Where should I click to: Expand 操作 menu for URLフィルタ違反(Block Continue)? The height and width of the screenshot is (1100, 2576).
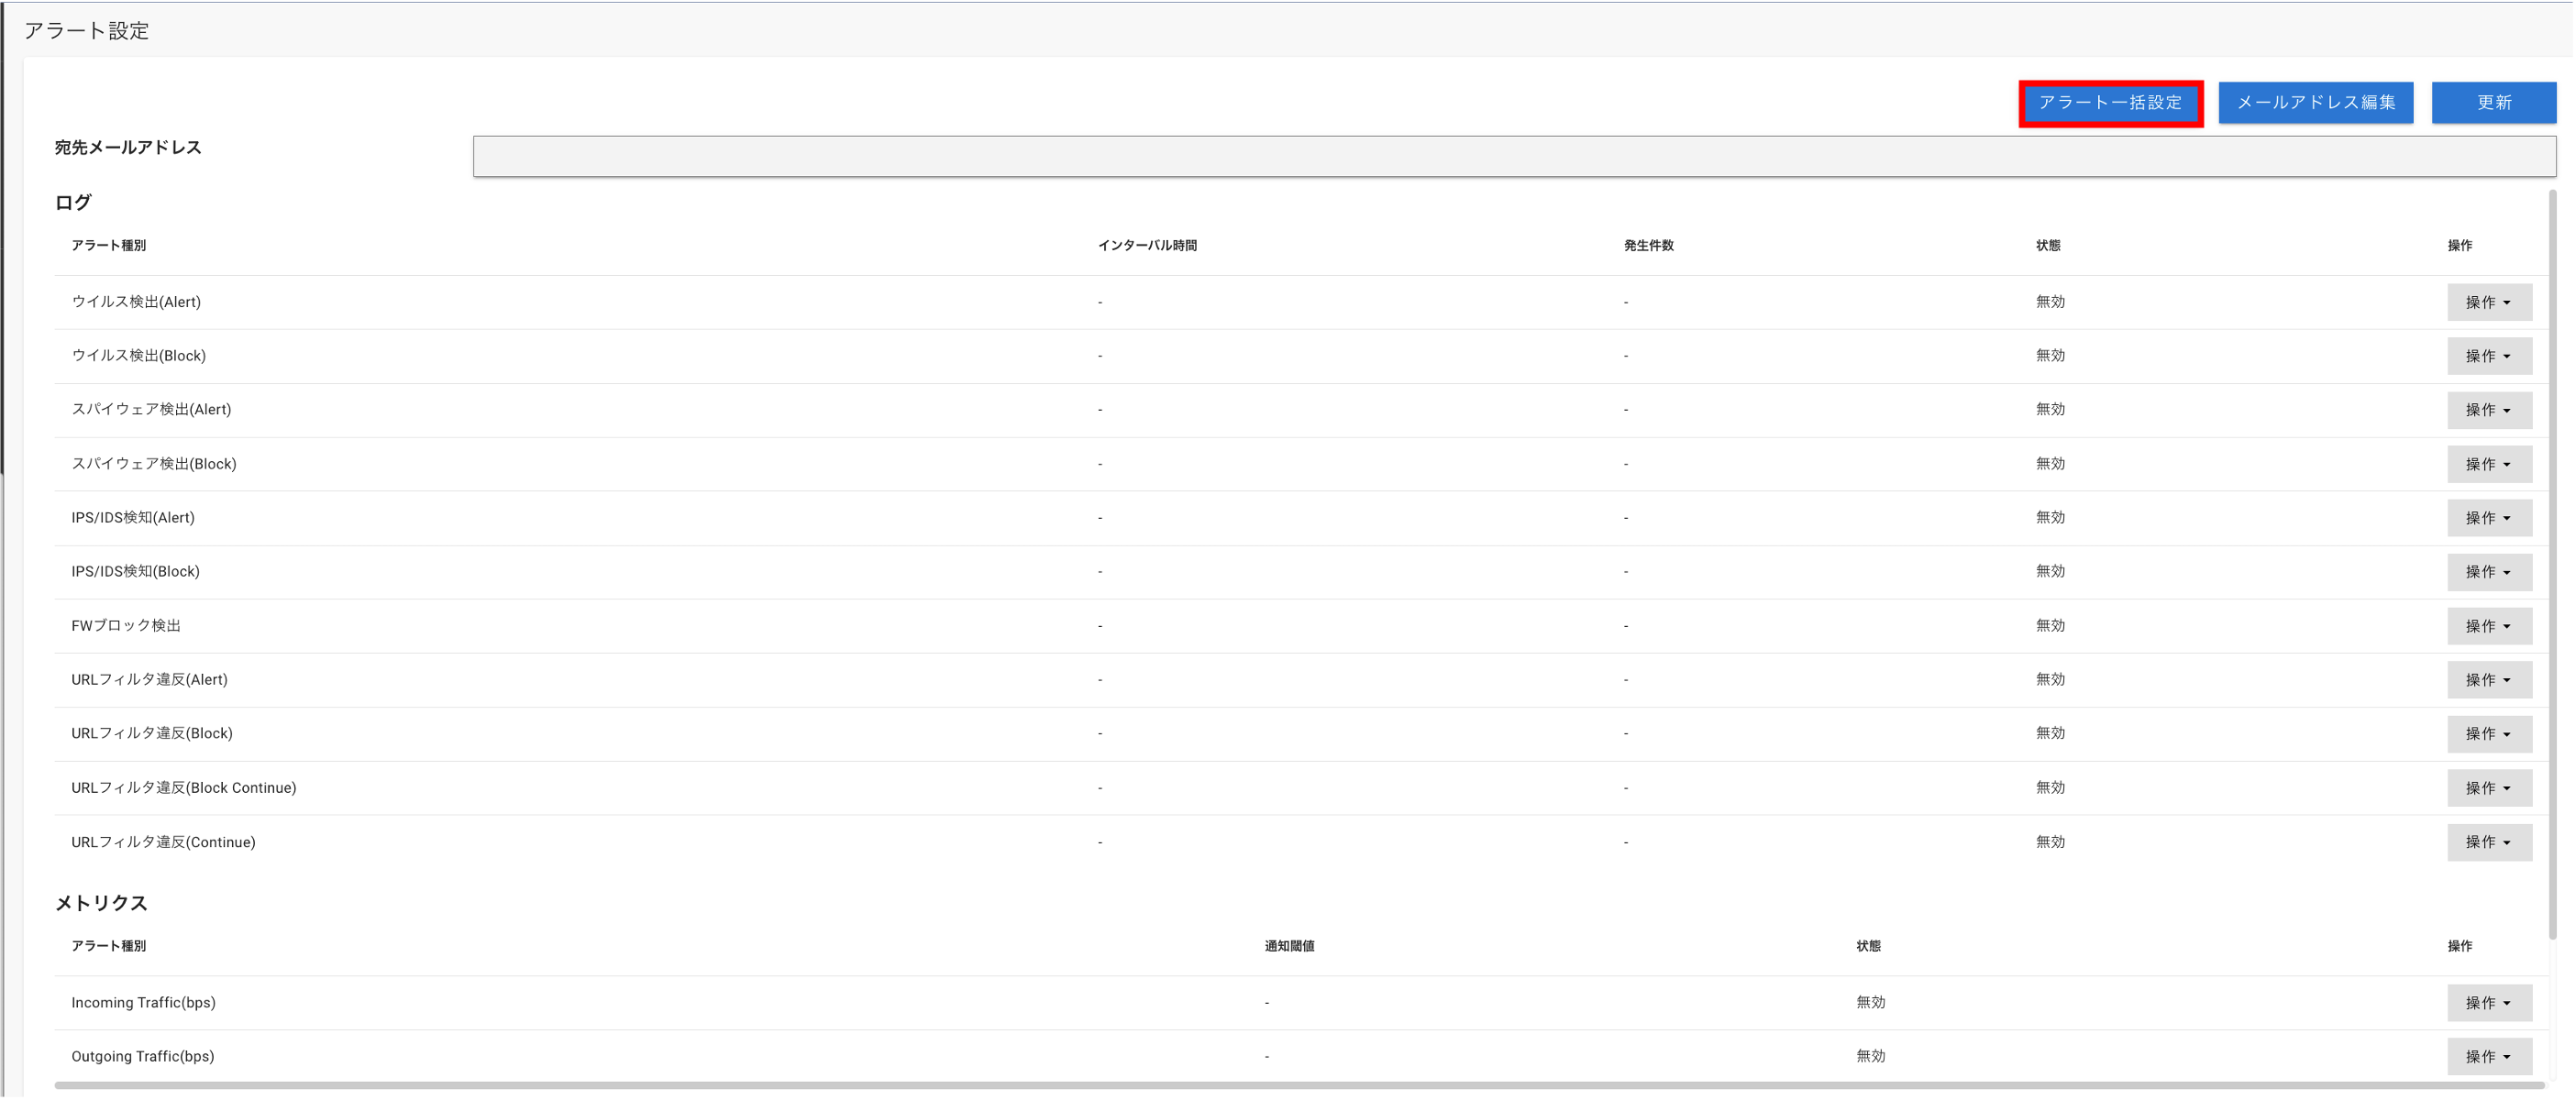pos(2489,788)
